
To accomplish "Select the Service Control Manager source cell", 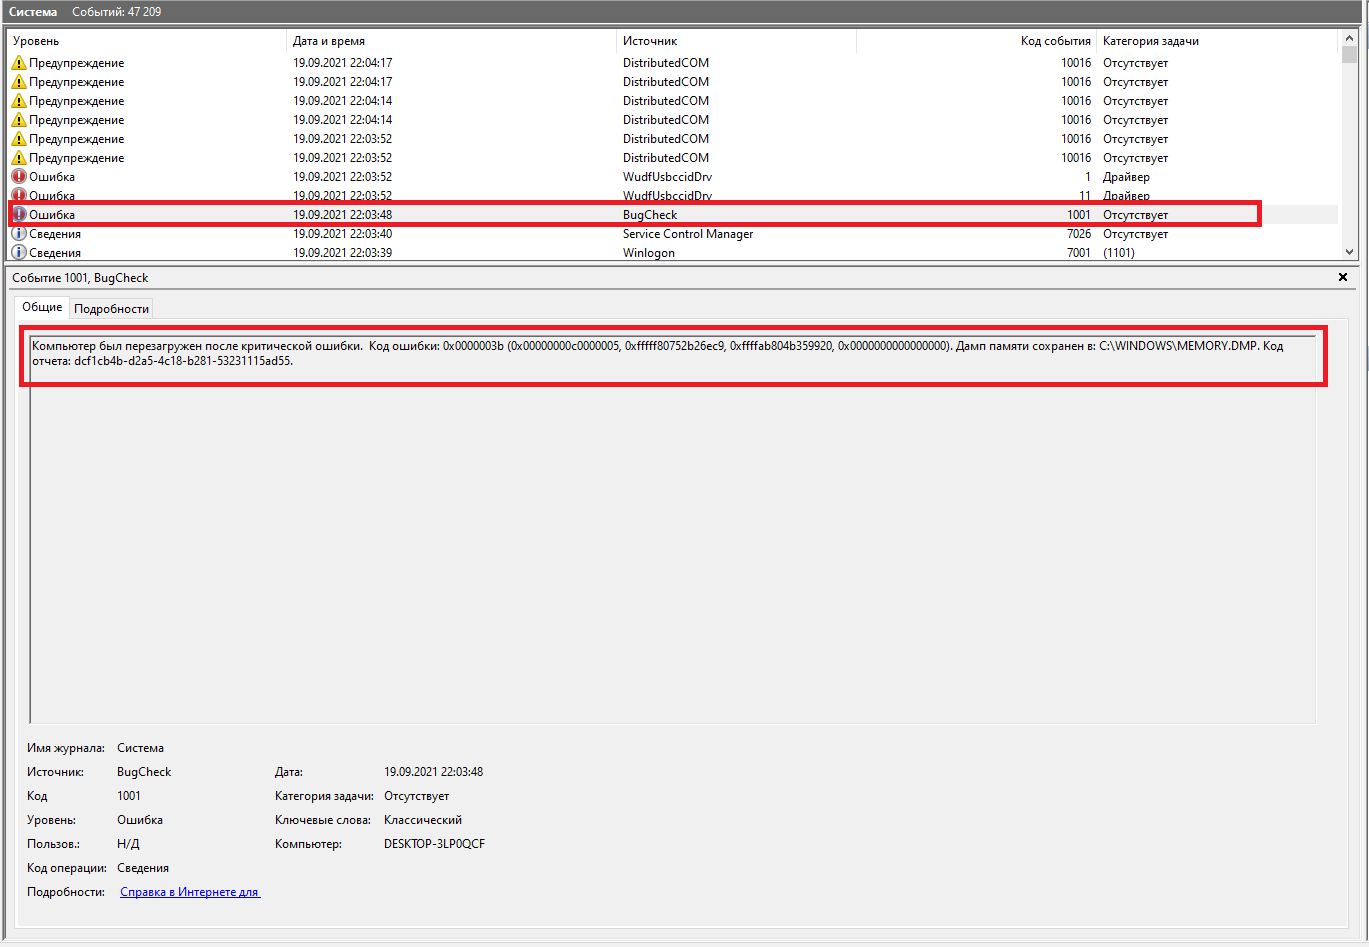I will pos(688,234).
